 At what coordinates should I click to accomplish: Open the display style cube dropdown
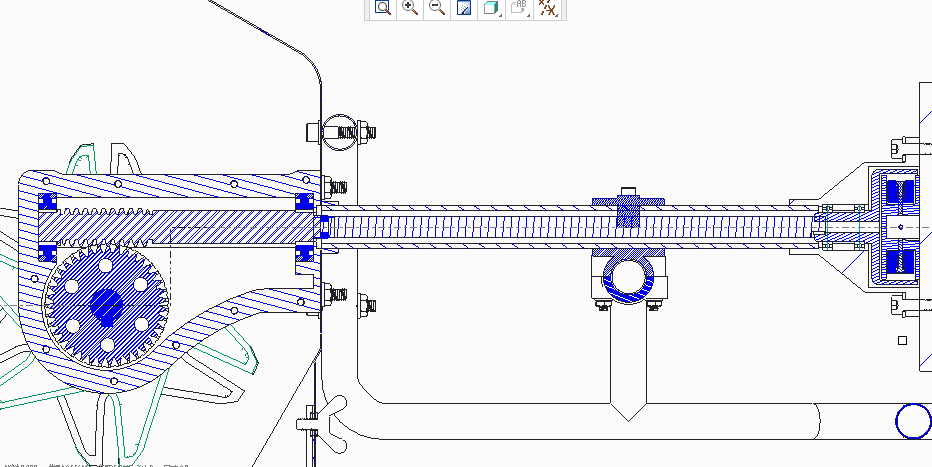(492, 8)
